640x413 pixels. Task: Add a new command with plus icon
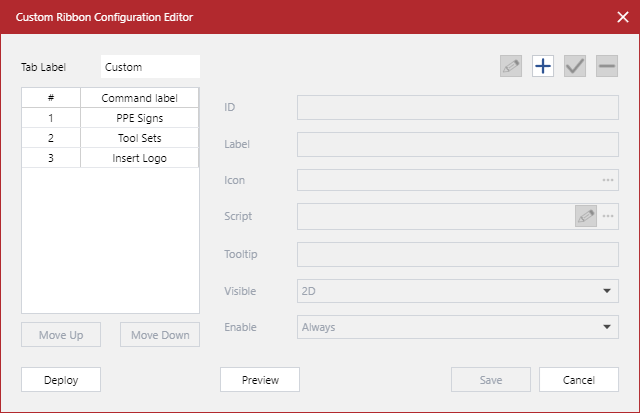[x=542, y=66]
